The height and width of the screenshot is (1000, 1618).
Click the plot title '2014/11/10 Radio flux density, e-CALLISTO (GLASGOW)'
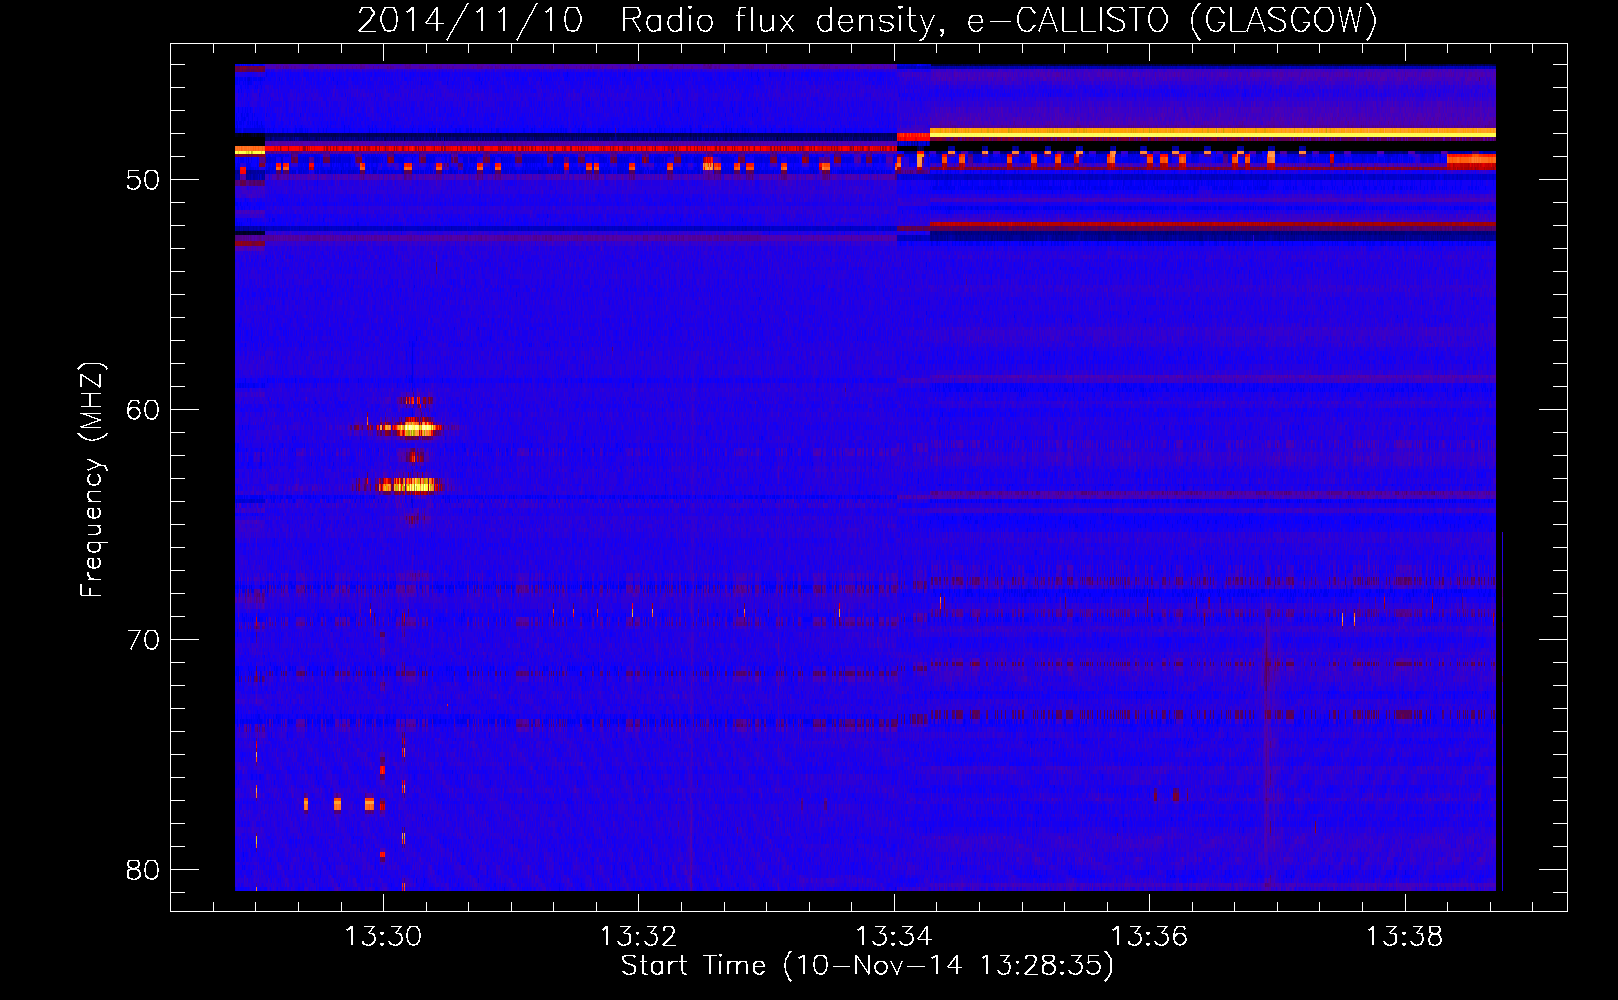[867, 20]
